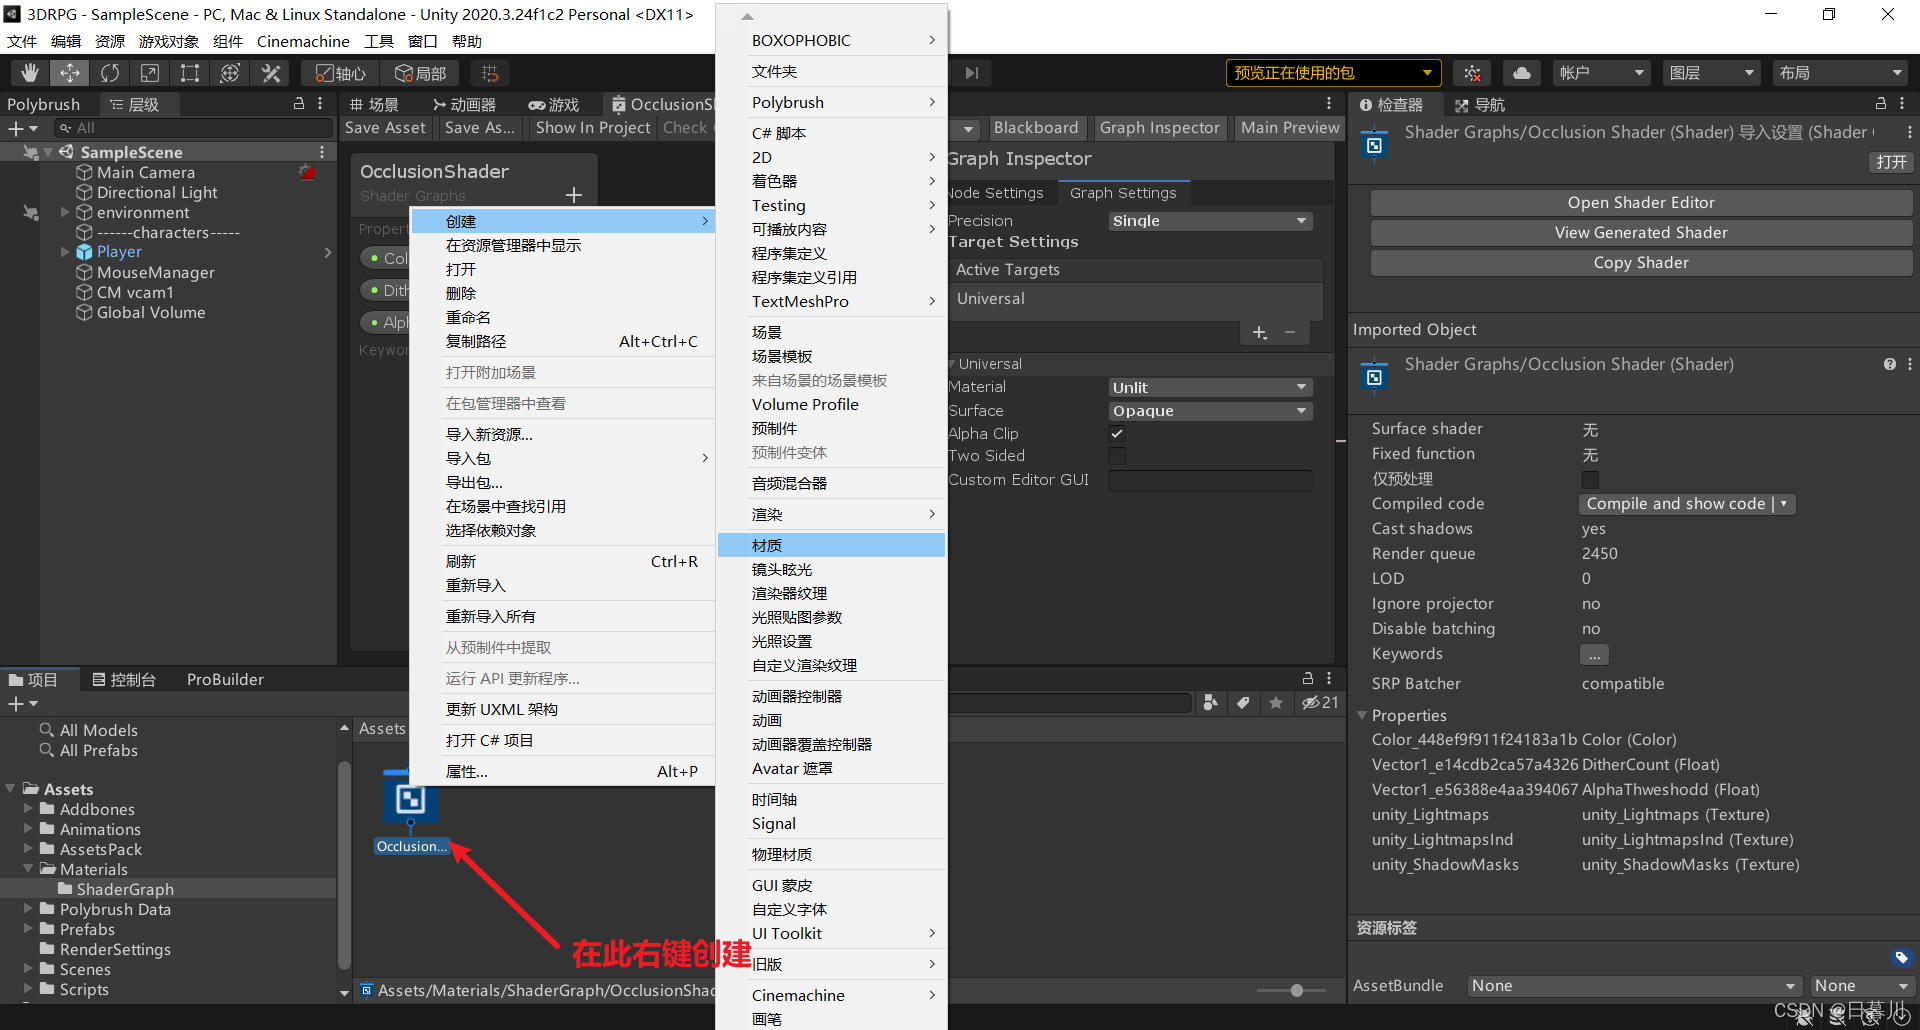This screenshot has height=1030, width=1920.
Task: Collapse the Materials folder in Assets tree
Action: (x=28, y=868)
